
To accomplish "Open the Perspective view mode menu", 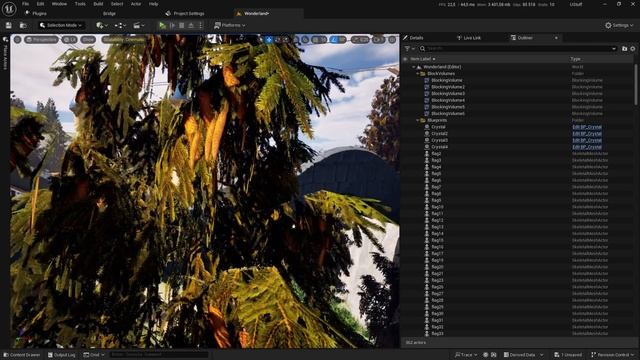I will coord(42,40).
